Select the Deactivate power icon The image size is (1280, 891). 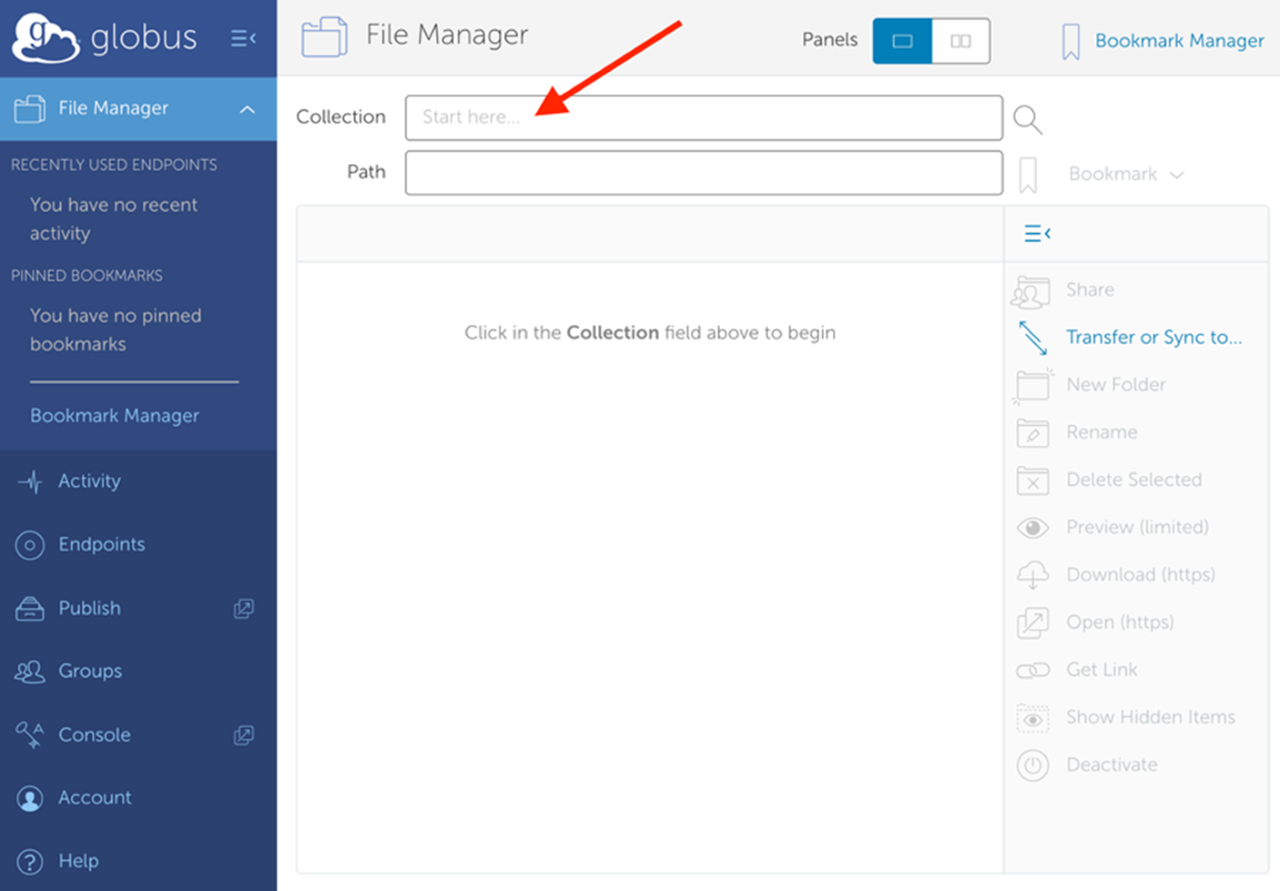[1032, 764]
